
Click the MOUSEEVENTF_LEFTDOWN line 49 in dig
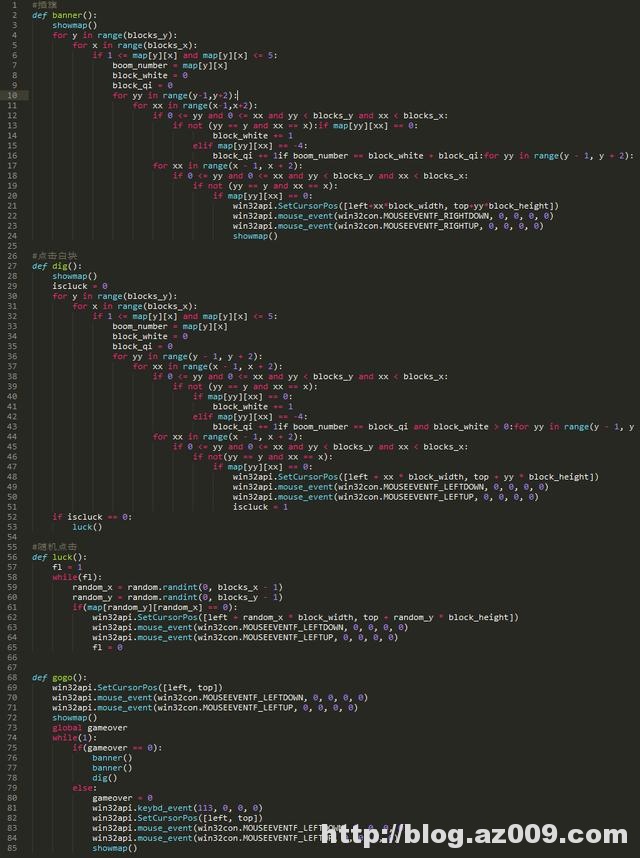[391, 486]
